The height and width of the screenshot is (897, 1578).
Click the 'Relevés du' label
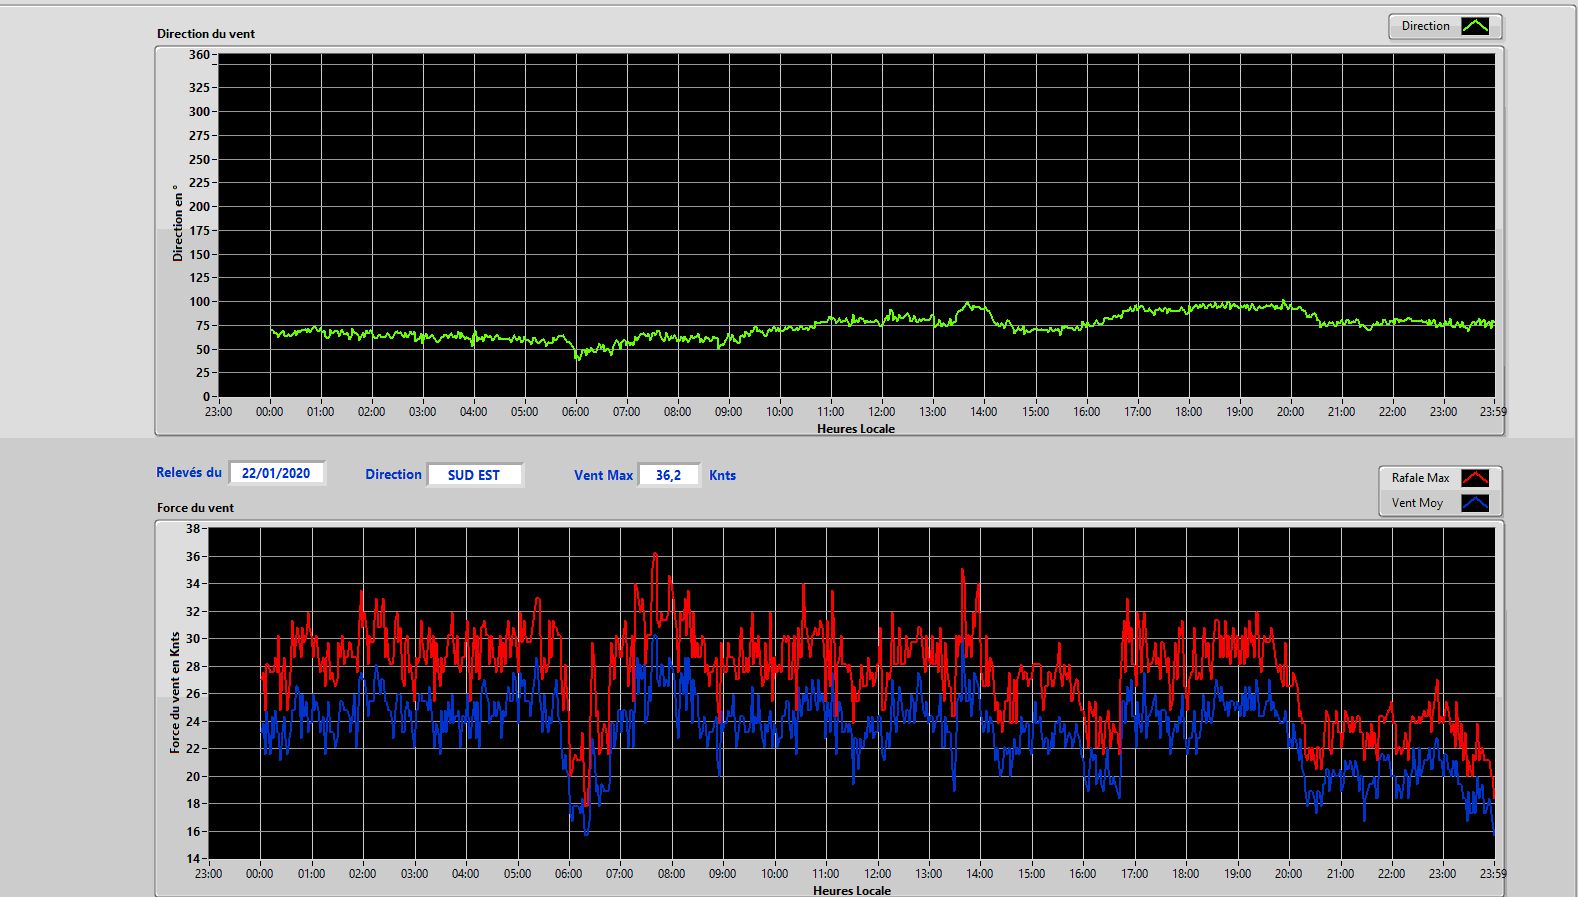coord(189,473)
